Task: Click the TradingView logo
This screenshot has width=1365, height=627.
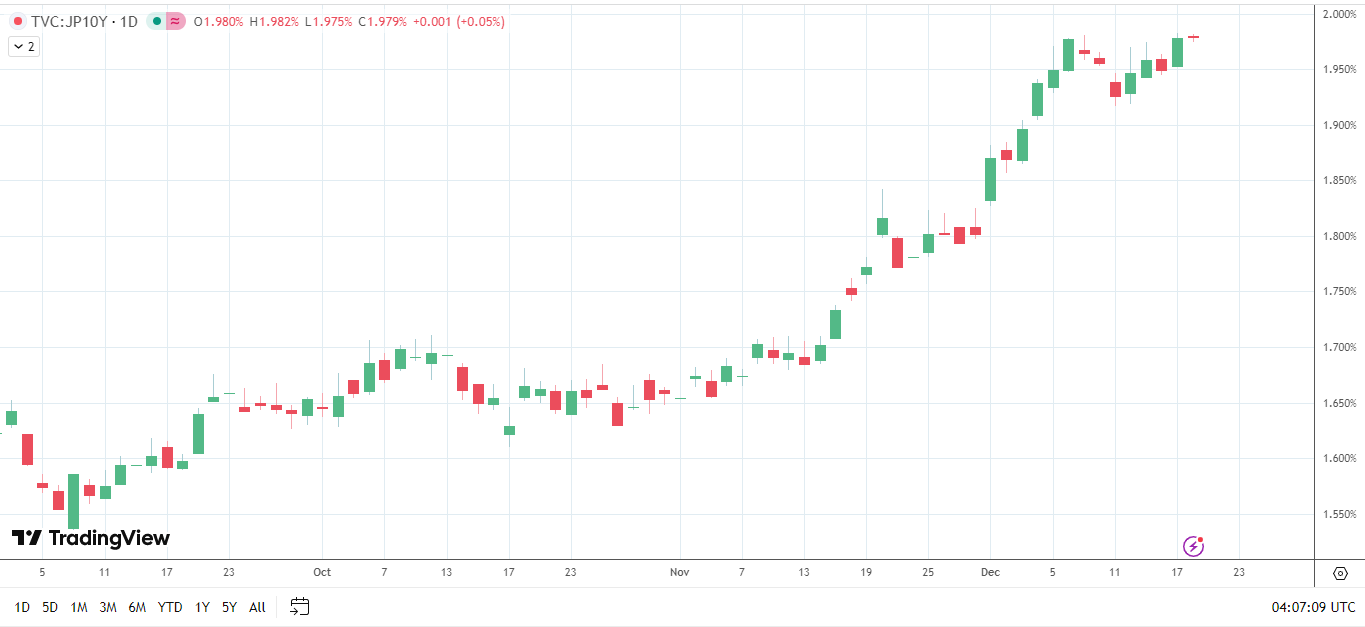Action: (90, 538)
